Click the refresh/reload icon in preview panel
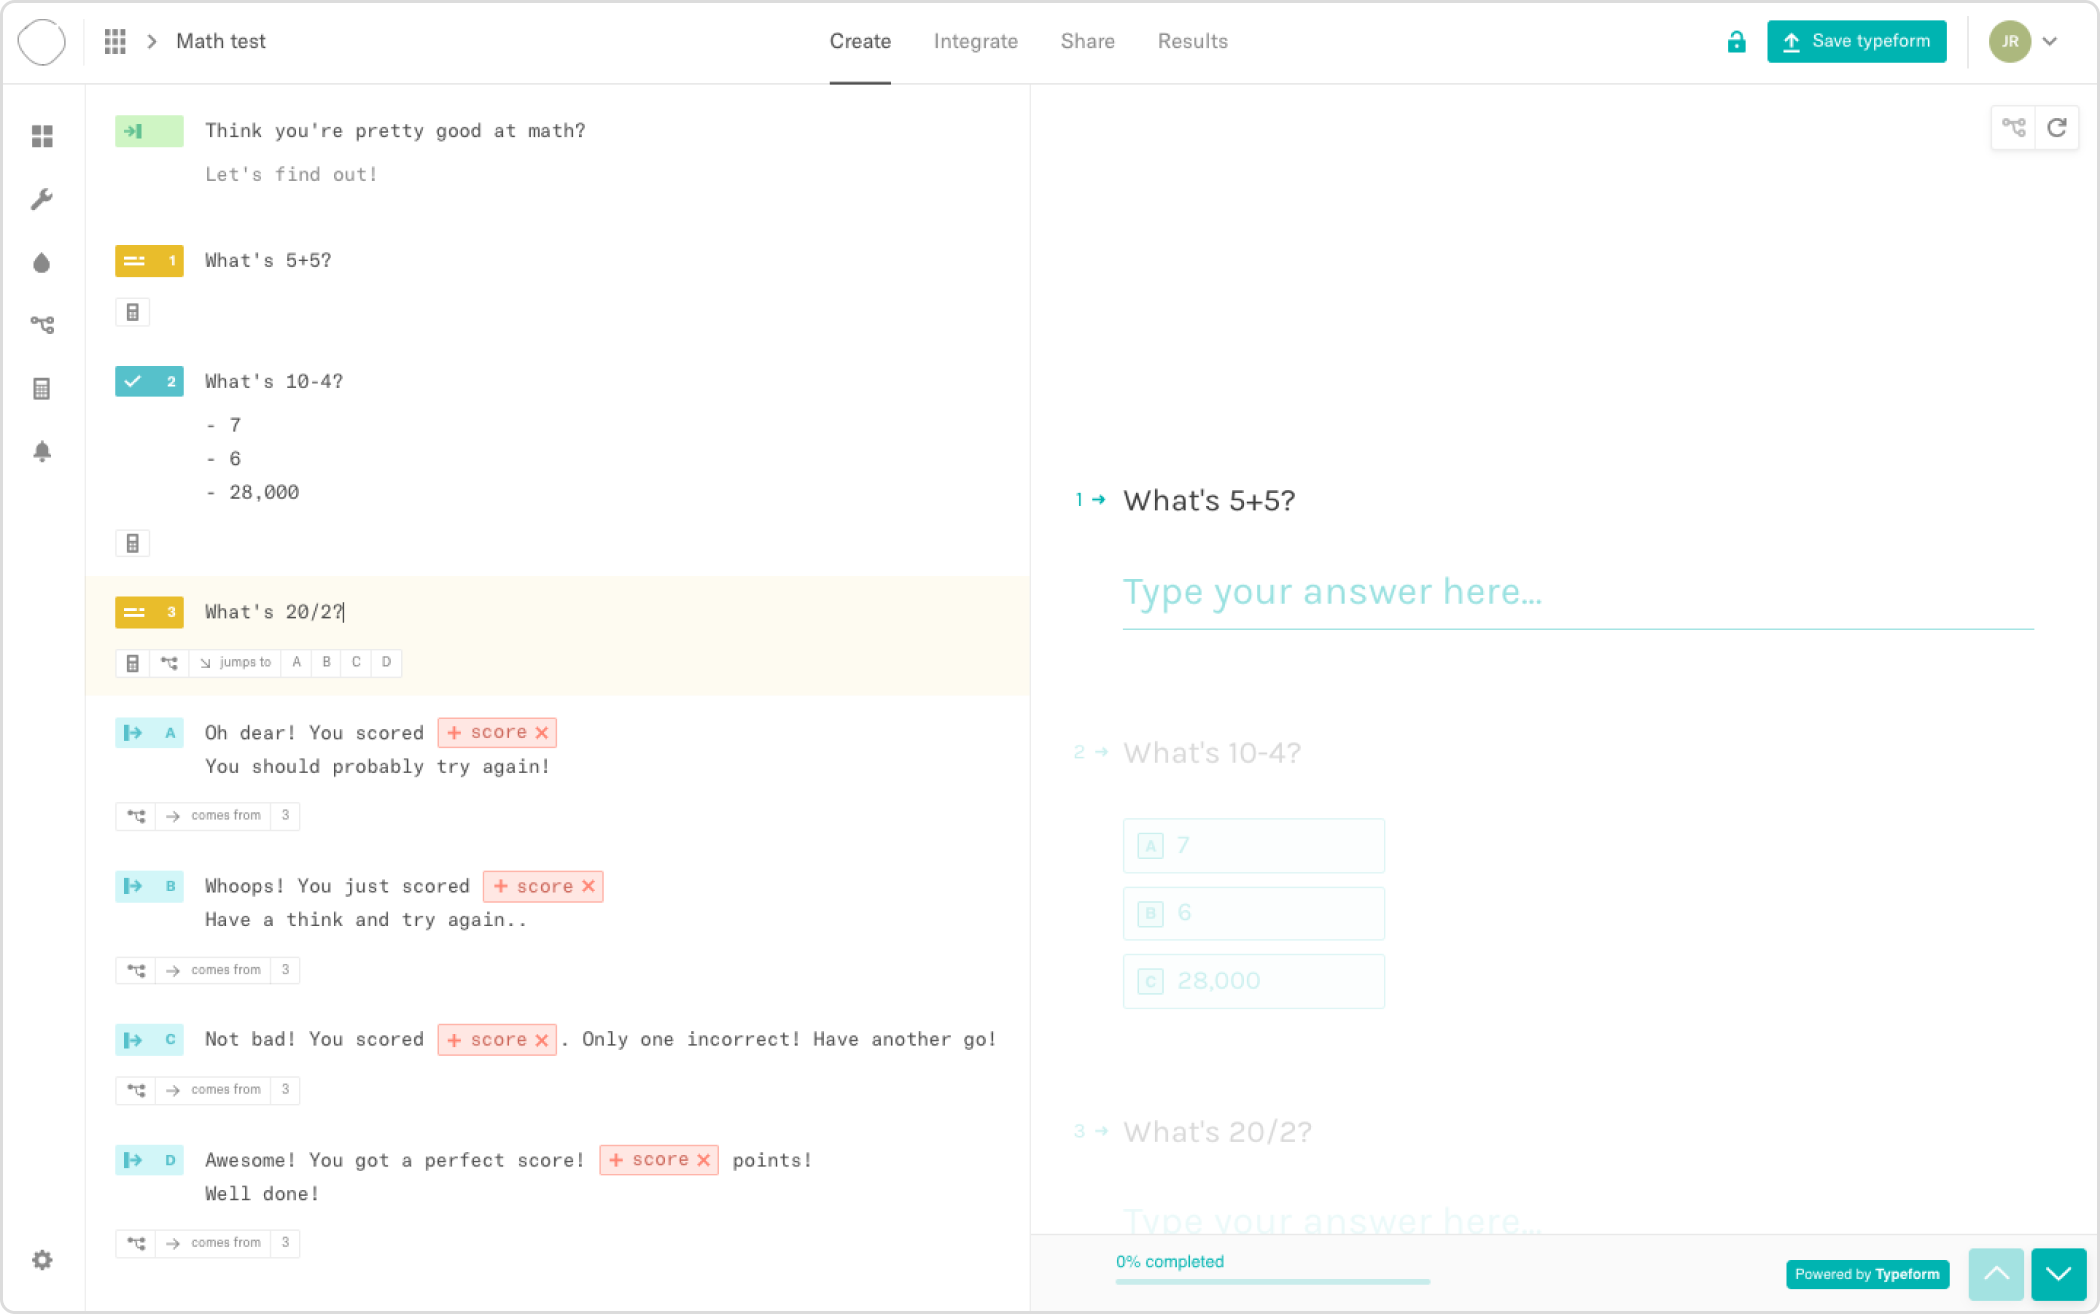The image size is (2100, 1314). pos(2058,127)
